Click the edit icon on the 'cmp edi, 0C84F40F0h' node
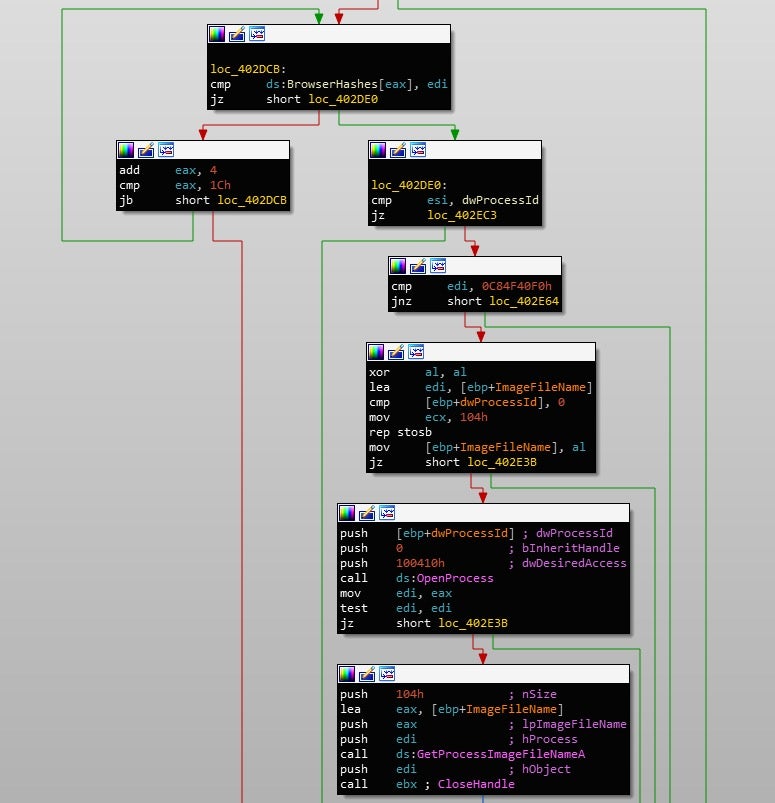The height and width of the screenshot is (803, 775). click(x=418, y=266)
